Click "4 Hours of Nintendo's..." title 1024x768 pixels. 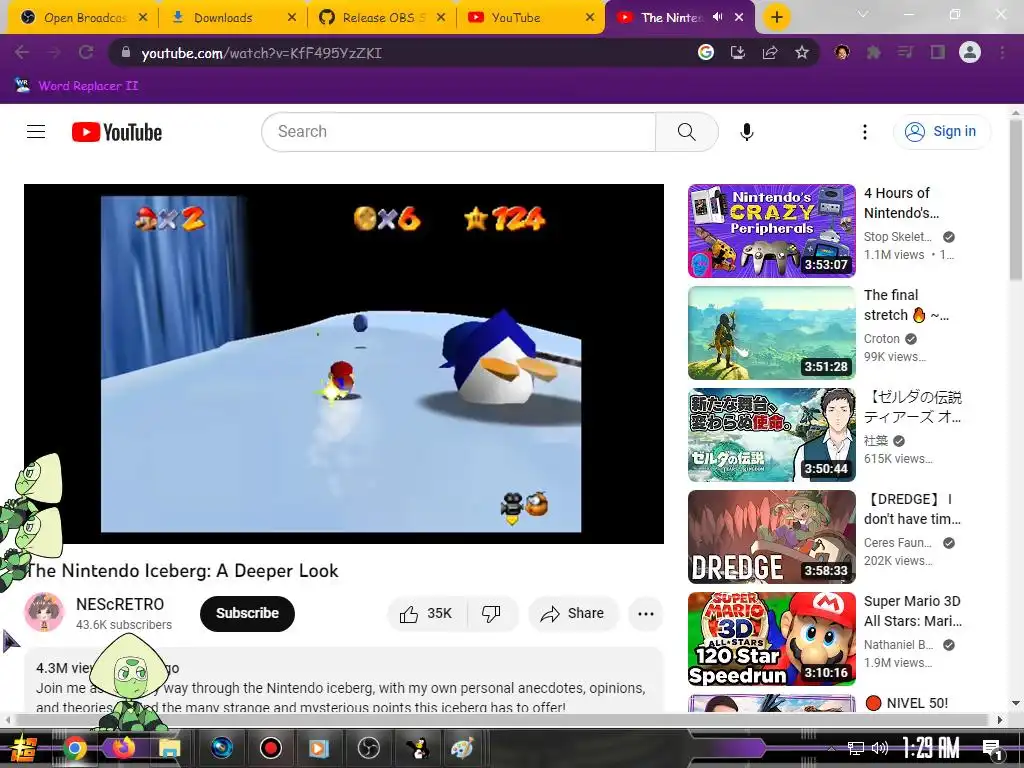(x=902, y=203)
